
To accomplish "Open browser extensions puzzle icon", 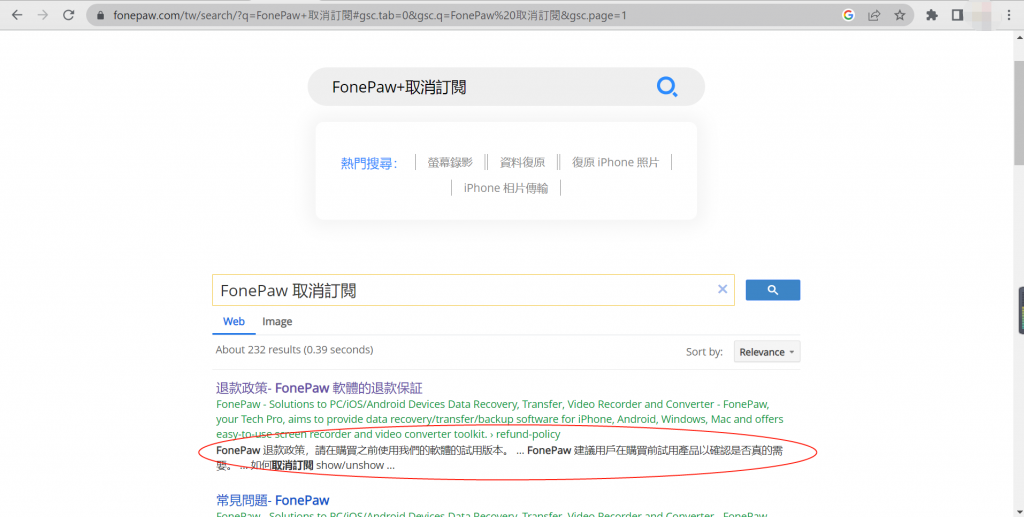I will [932, 15].
